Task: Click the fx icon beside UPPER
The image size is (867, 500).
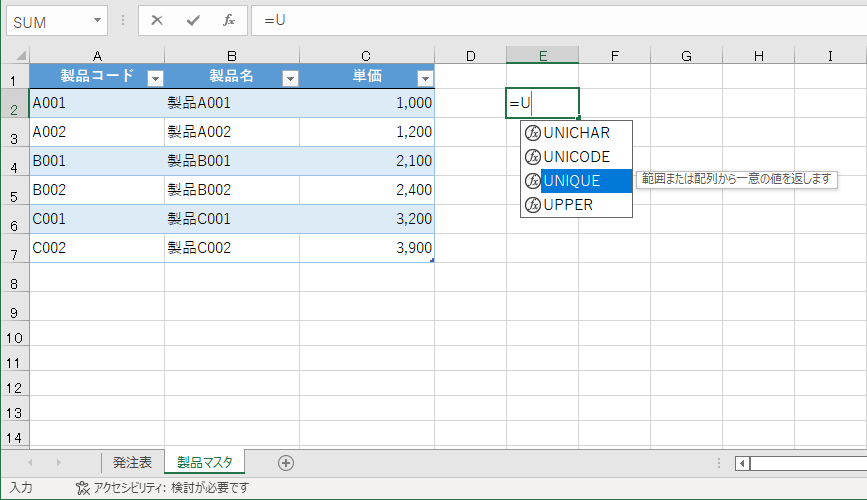Action: (532, 205)
